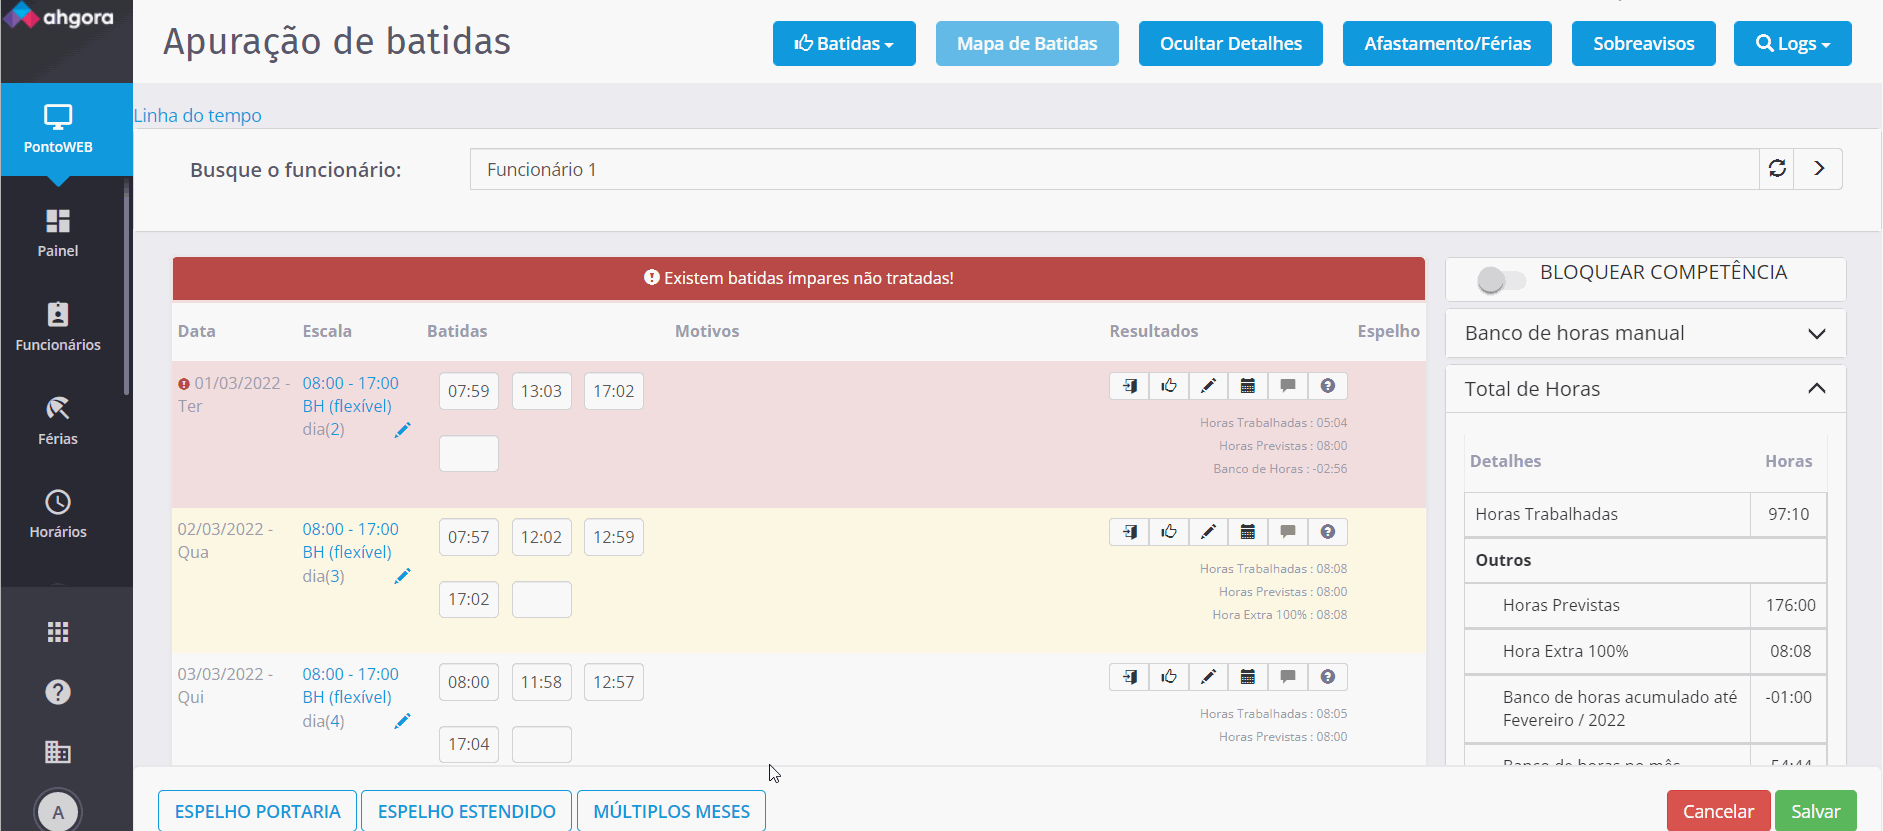Image resolution: width=1883 pixels, height=831 pixels.
Task: Edit the schedule pencil for 01/03/2022
Action: [402, 430]
